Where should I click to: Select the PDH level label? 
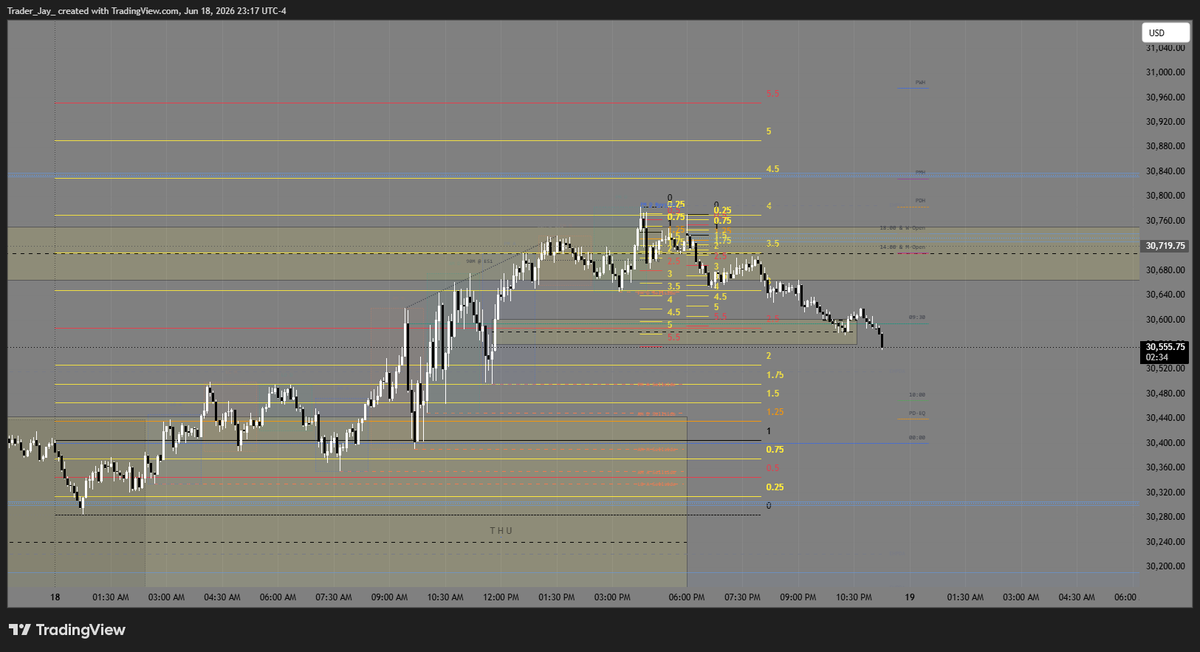(920, 201)
